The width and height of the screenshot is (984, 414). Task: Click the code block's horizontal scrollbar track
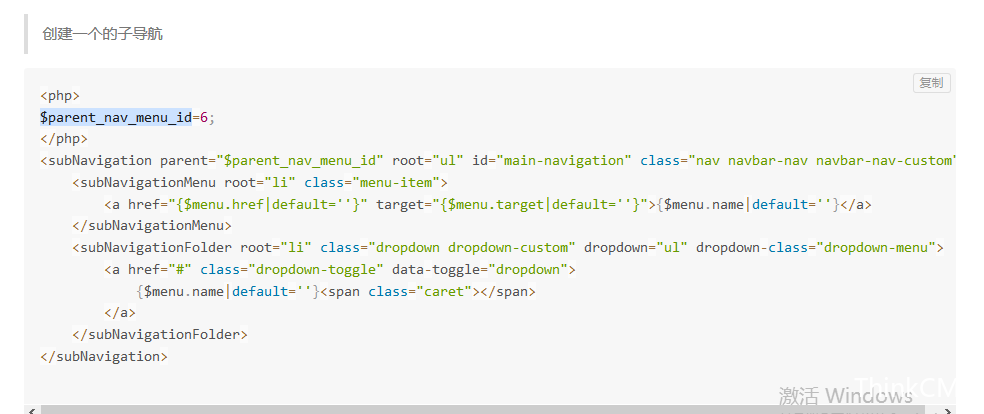(489, 410)
